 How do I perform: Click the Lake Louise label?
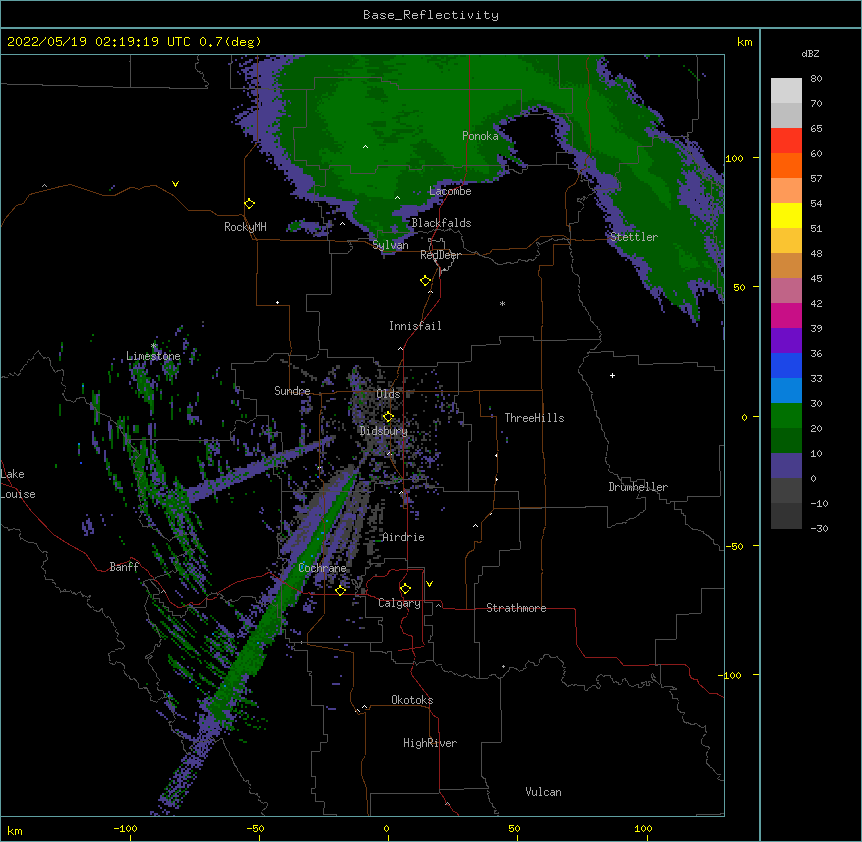coord(18,484)
